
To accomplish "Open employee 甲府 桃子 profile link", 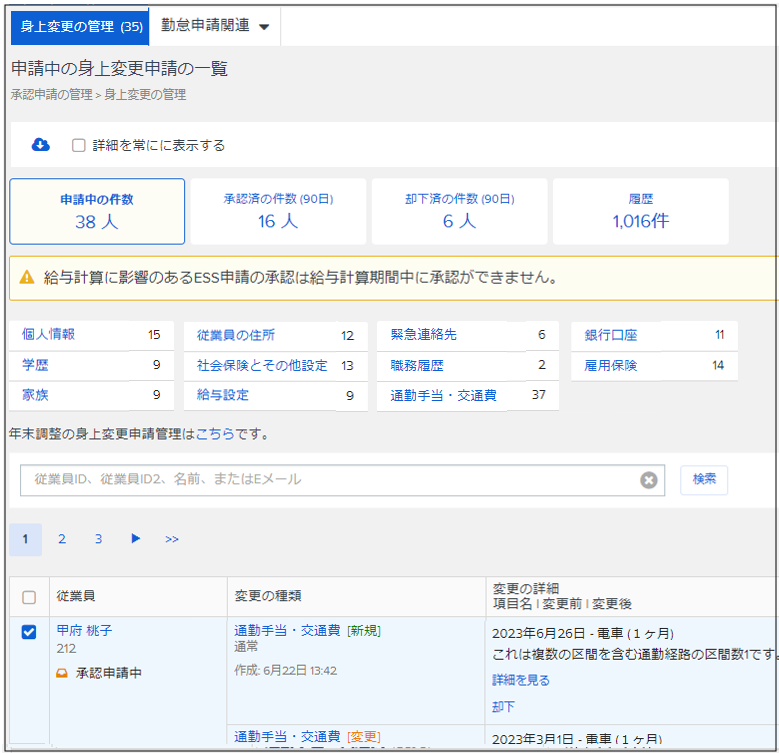I will [84, 630].
